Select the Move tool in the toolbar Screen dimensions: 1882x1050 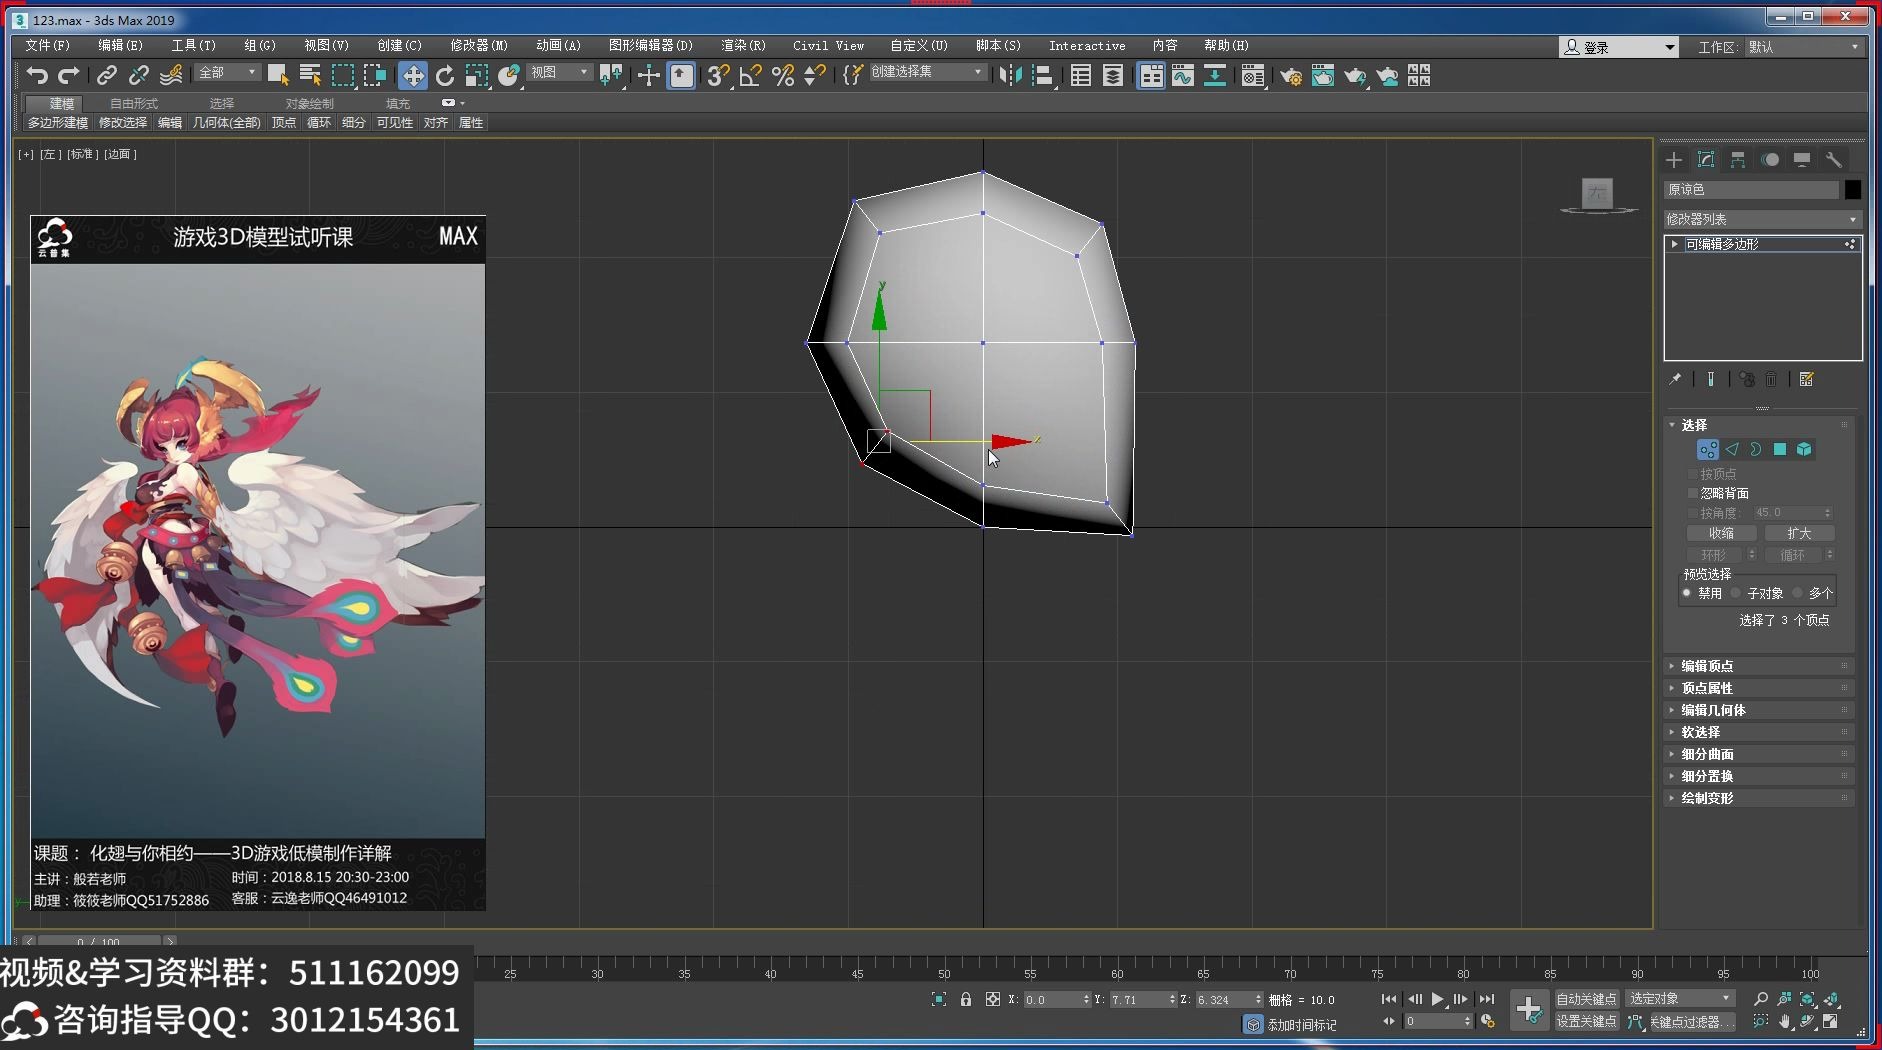pyautogui.click(x=411, y=75)
